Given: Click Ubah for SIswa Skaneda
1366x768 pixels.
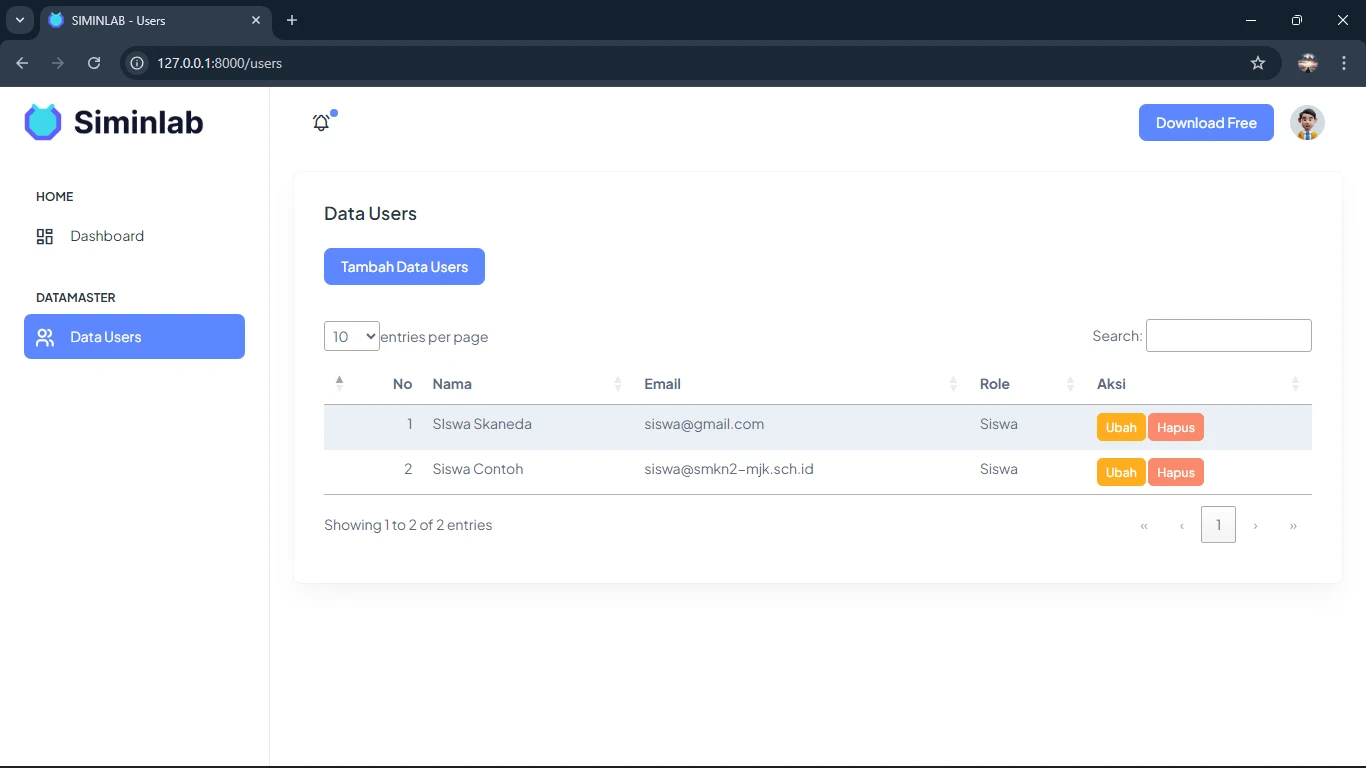Looking at the screenshot, I should pos(1120,428).
